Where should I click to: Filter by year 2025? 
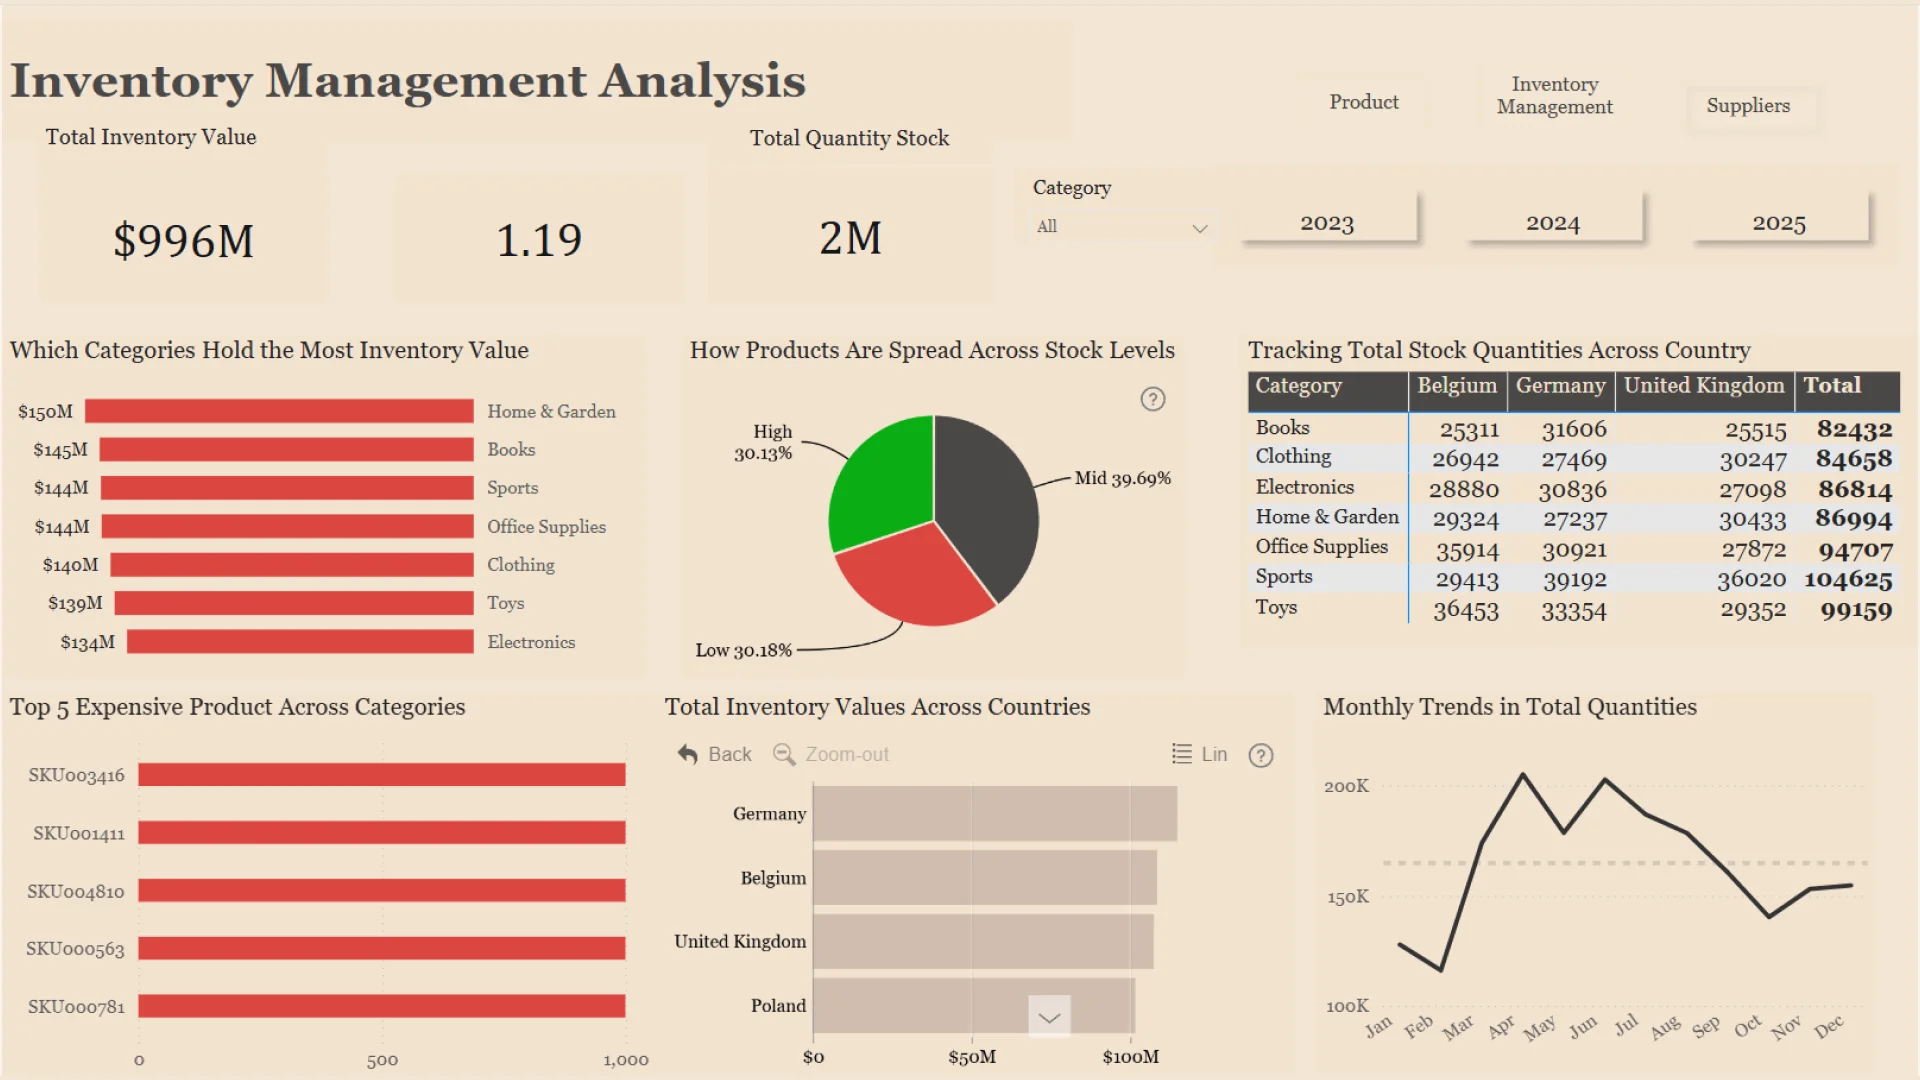pos(1779,223)
